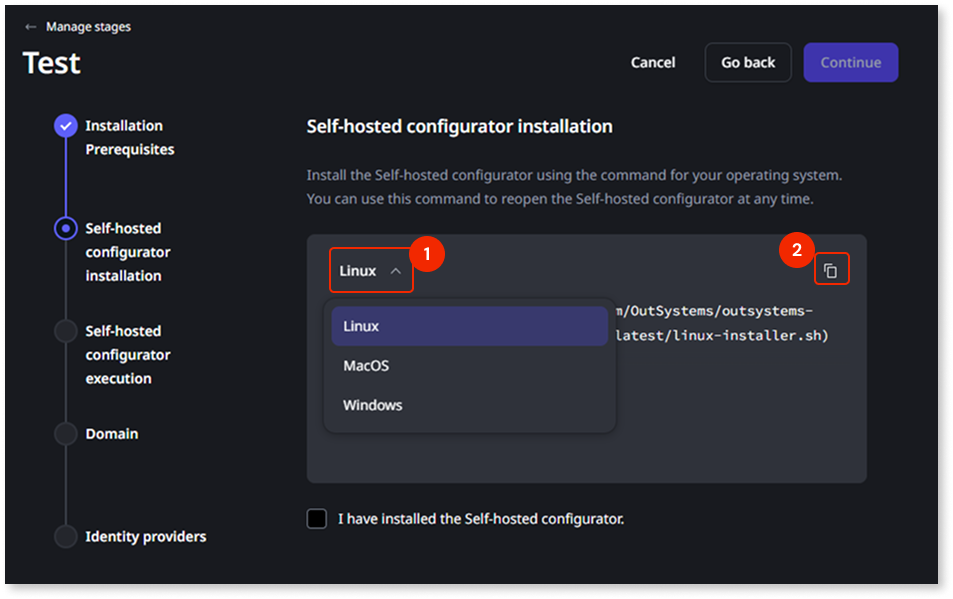953x599 pixels.
Task: Cancel the stage setup
Action: pos(653,63)
